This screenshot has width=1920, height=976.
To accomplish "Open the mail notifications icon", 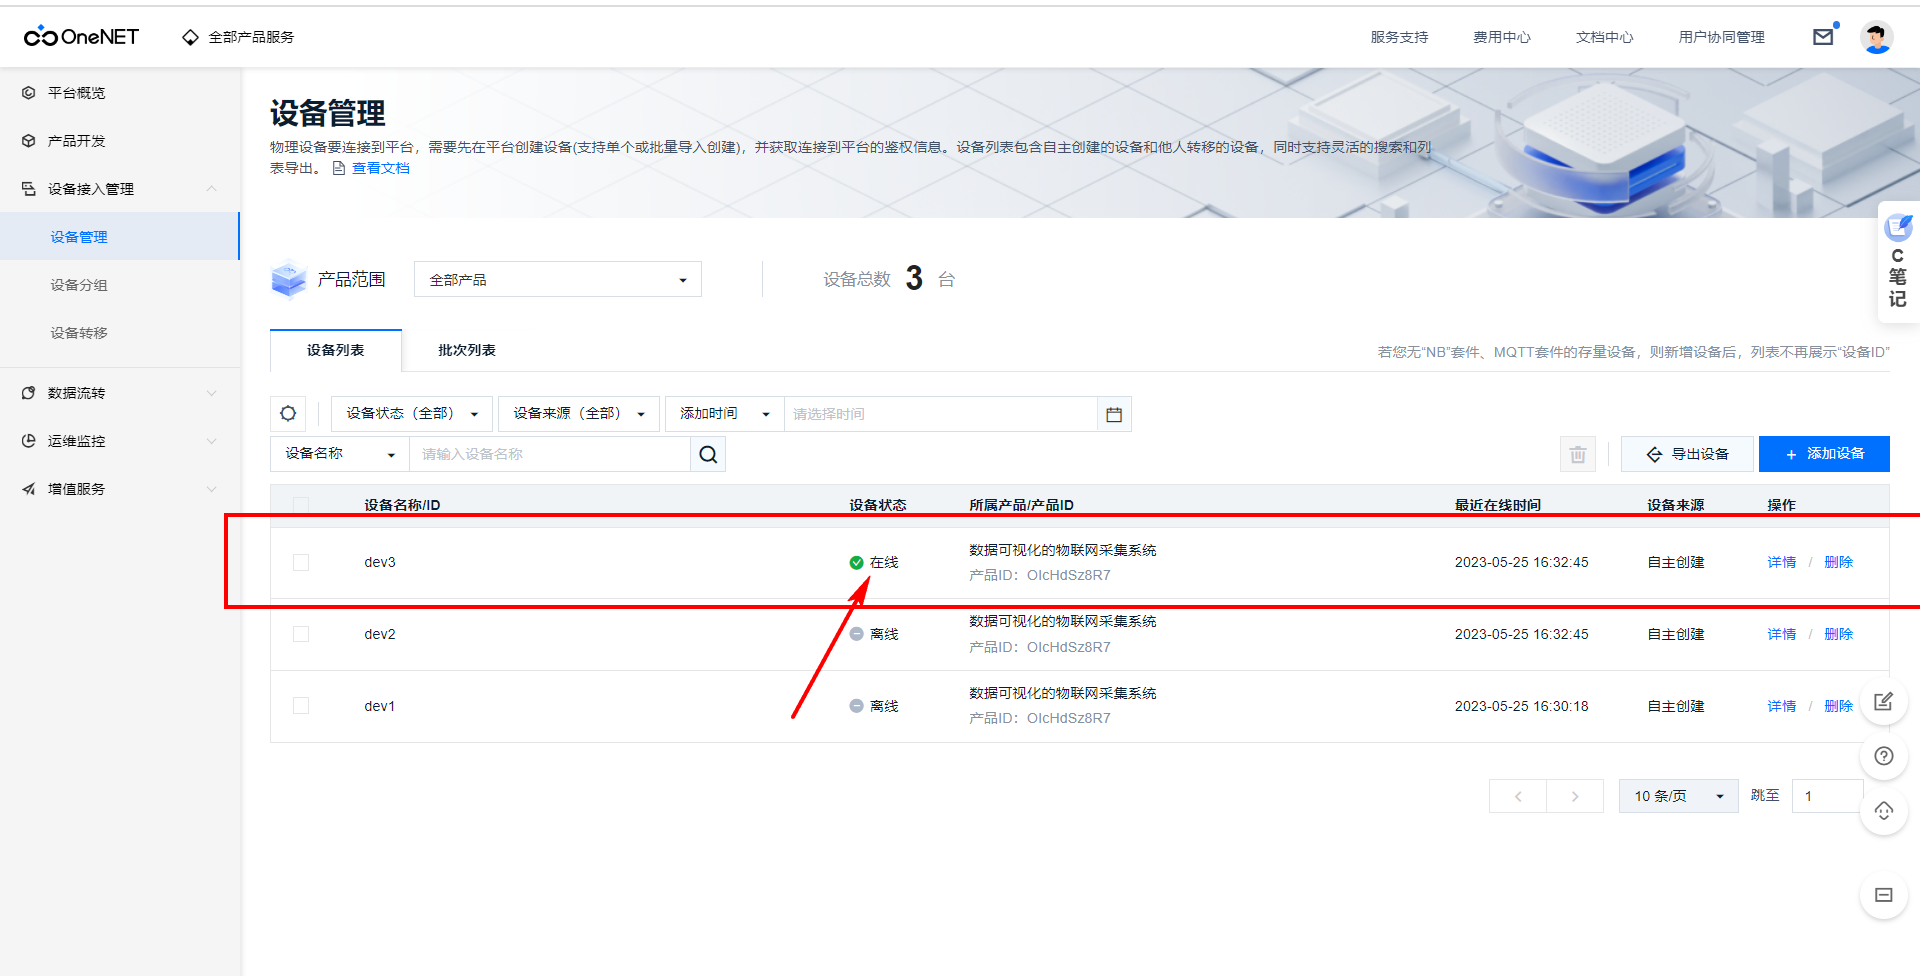I will pyautogui.click(x=1823, y=37).
